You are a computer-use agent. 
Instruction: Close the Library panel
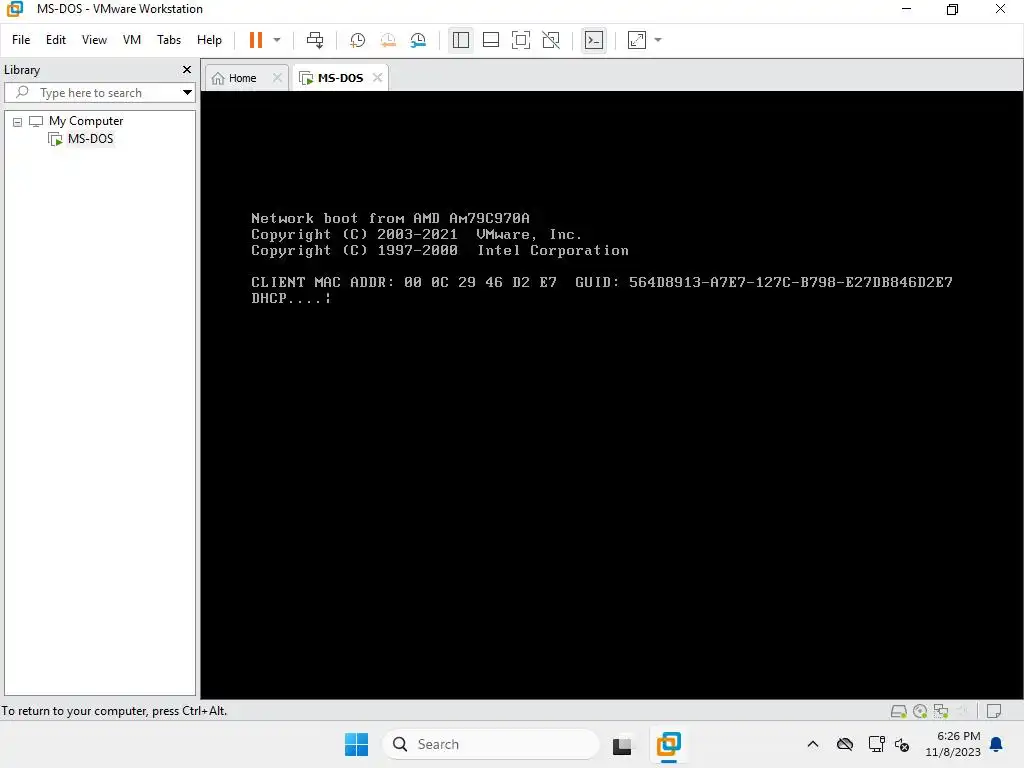pyautogui.click(x=187, y=69)
